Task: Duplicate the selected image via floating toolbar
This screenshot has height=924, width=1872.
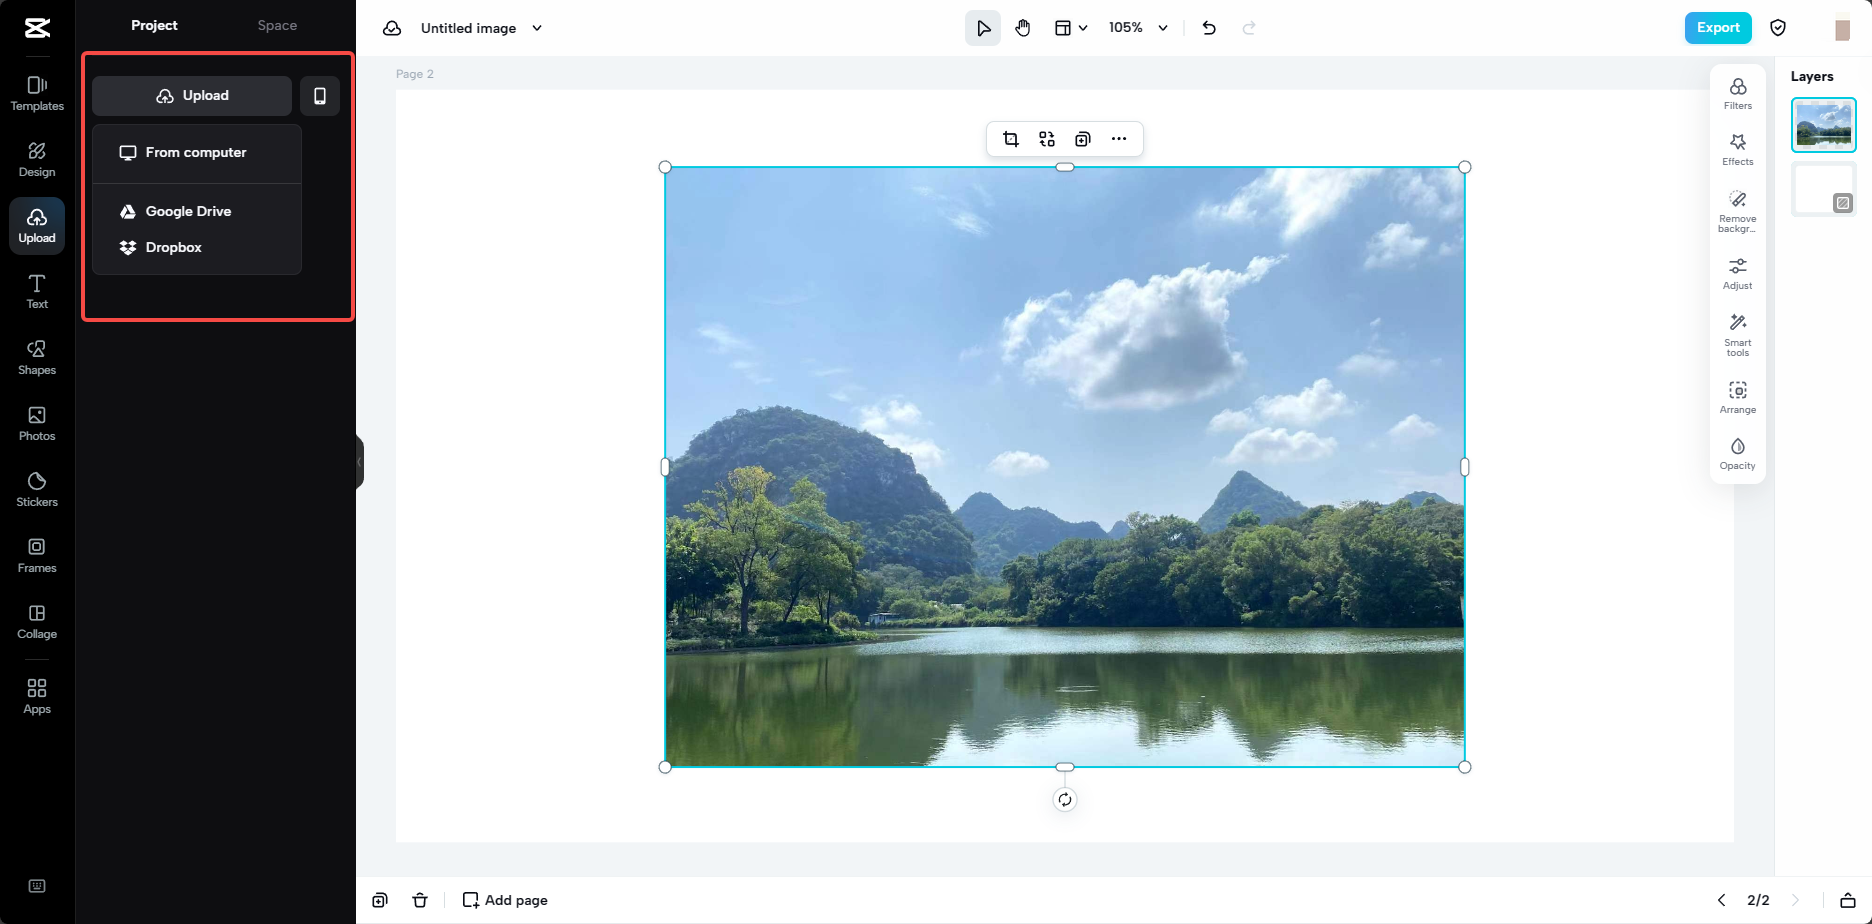Action: tap(1082, 139)
